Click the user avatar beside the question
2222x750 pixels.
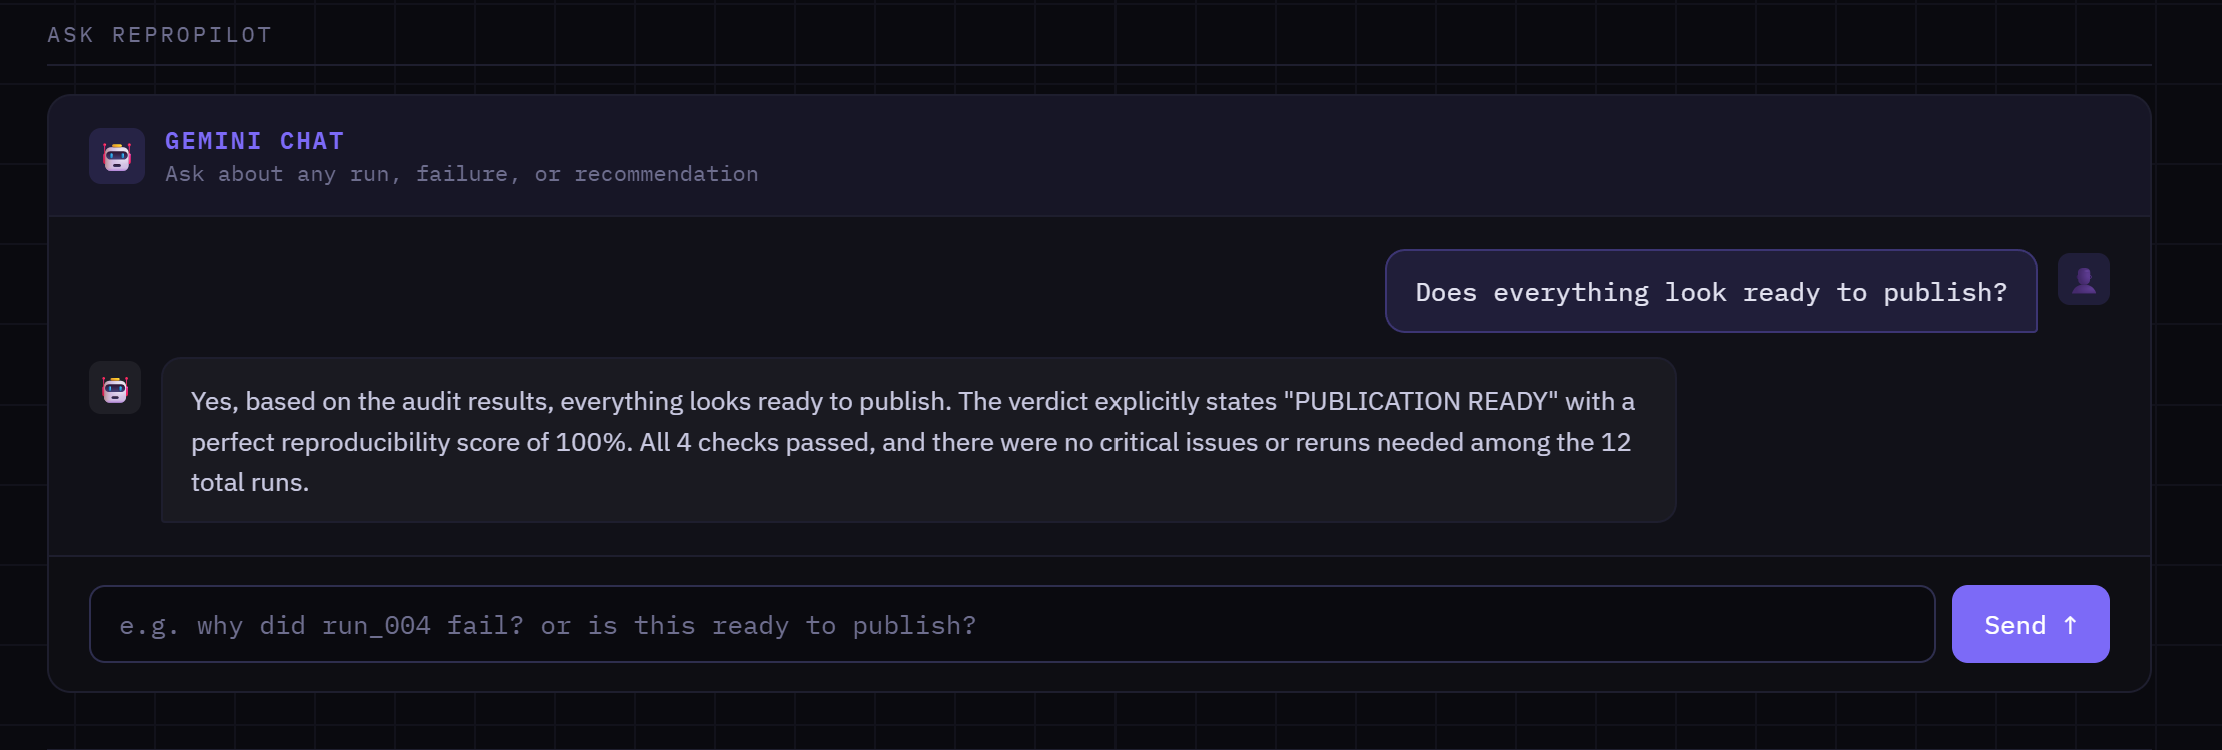(2084, 279)
